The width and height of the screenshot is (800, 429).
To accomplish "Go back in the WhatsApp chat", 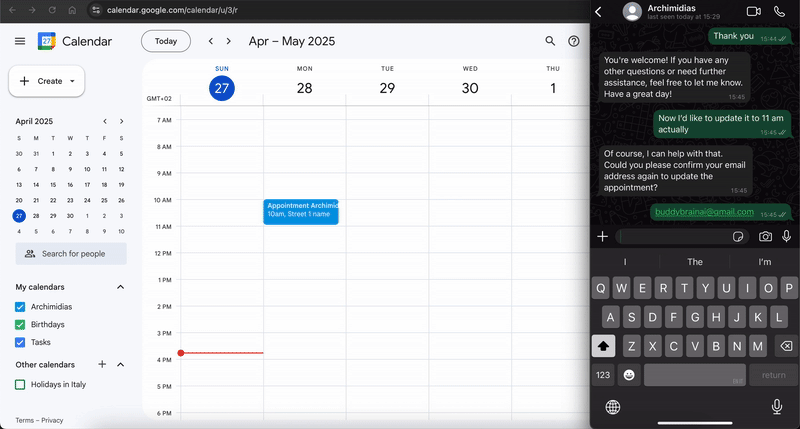I will pyautogui.click(x=598, y=12).
